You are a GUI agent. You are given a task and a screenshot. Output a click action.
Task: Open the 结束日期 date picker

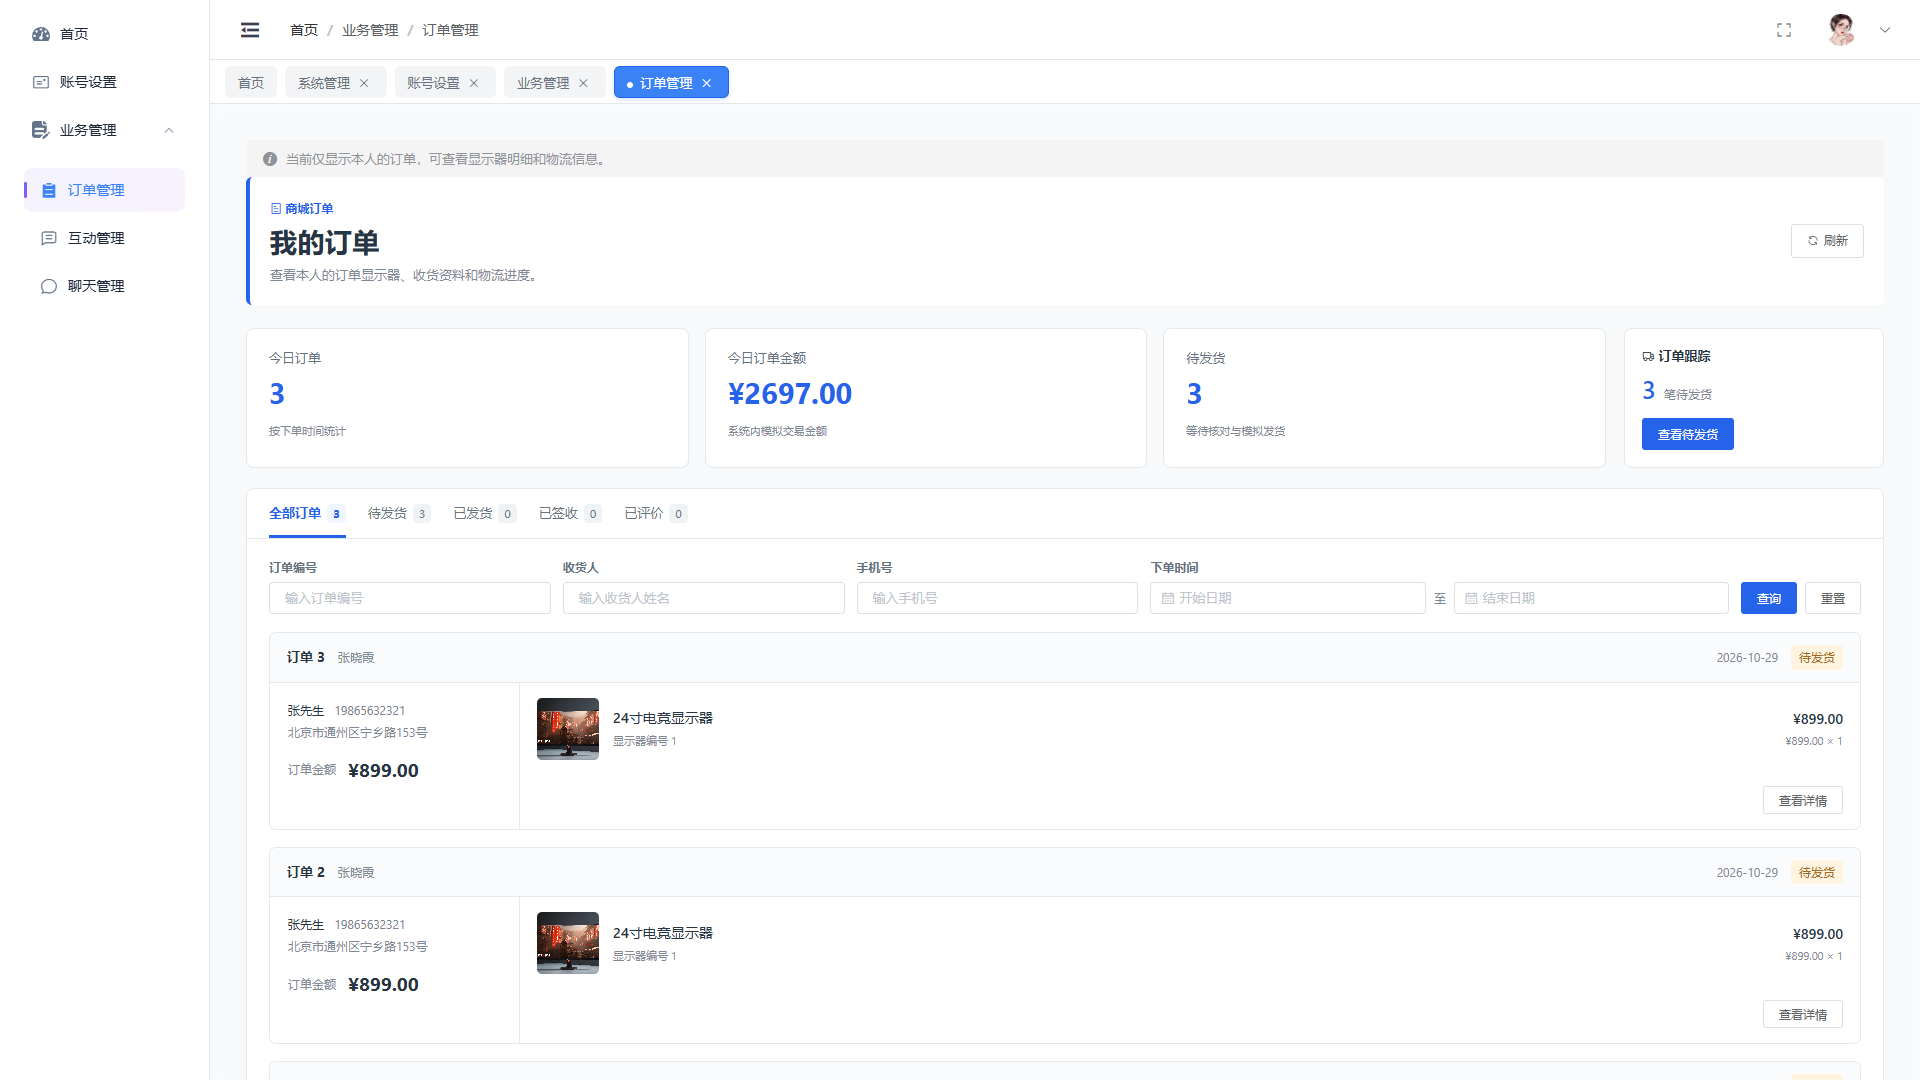point(1591,598)
